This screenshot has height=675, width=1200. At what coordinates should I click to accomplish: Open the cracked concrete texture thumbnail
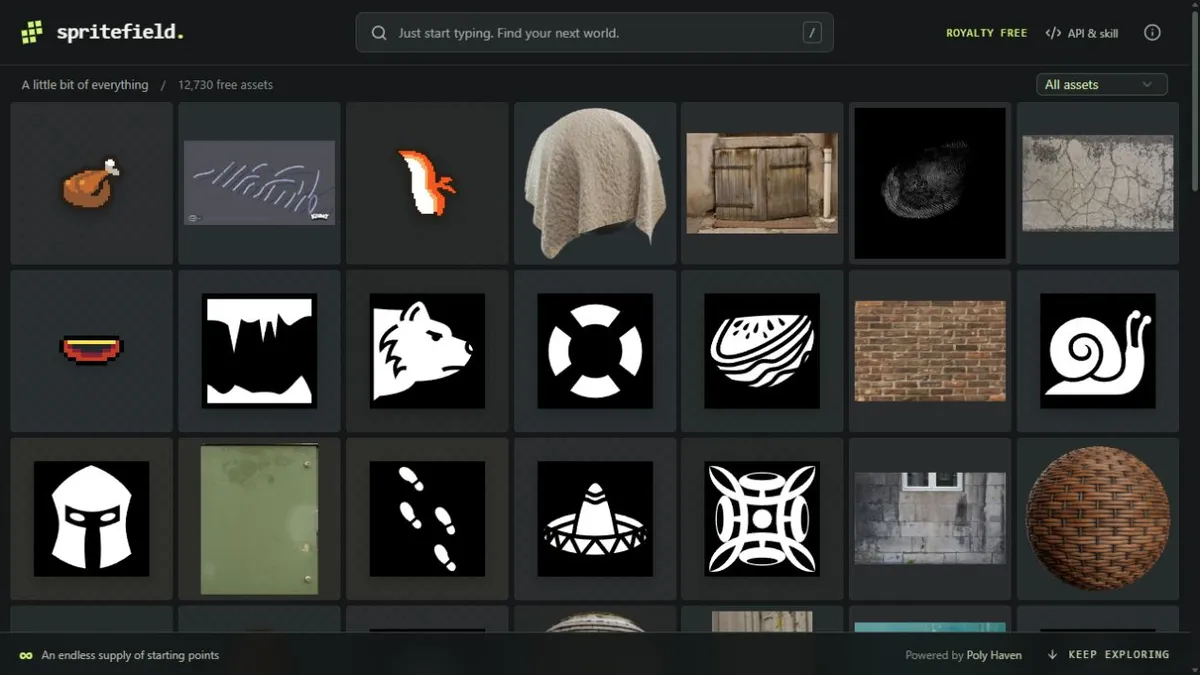(1098, 183)
